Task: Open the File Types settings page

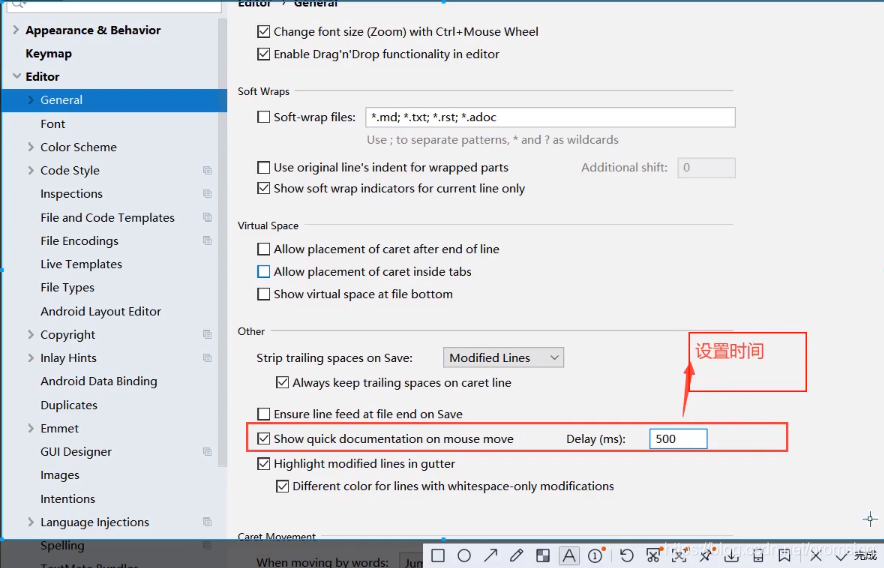Action: point(67,288)
